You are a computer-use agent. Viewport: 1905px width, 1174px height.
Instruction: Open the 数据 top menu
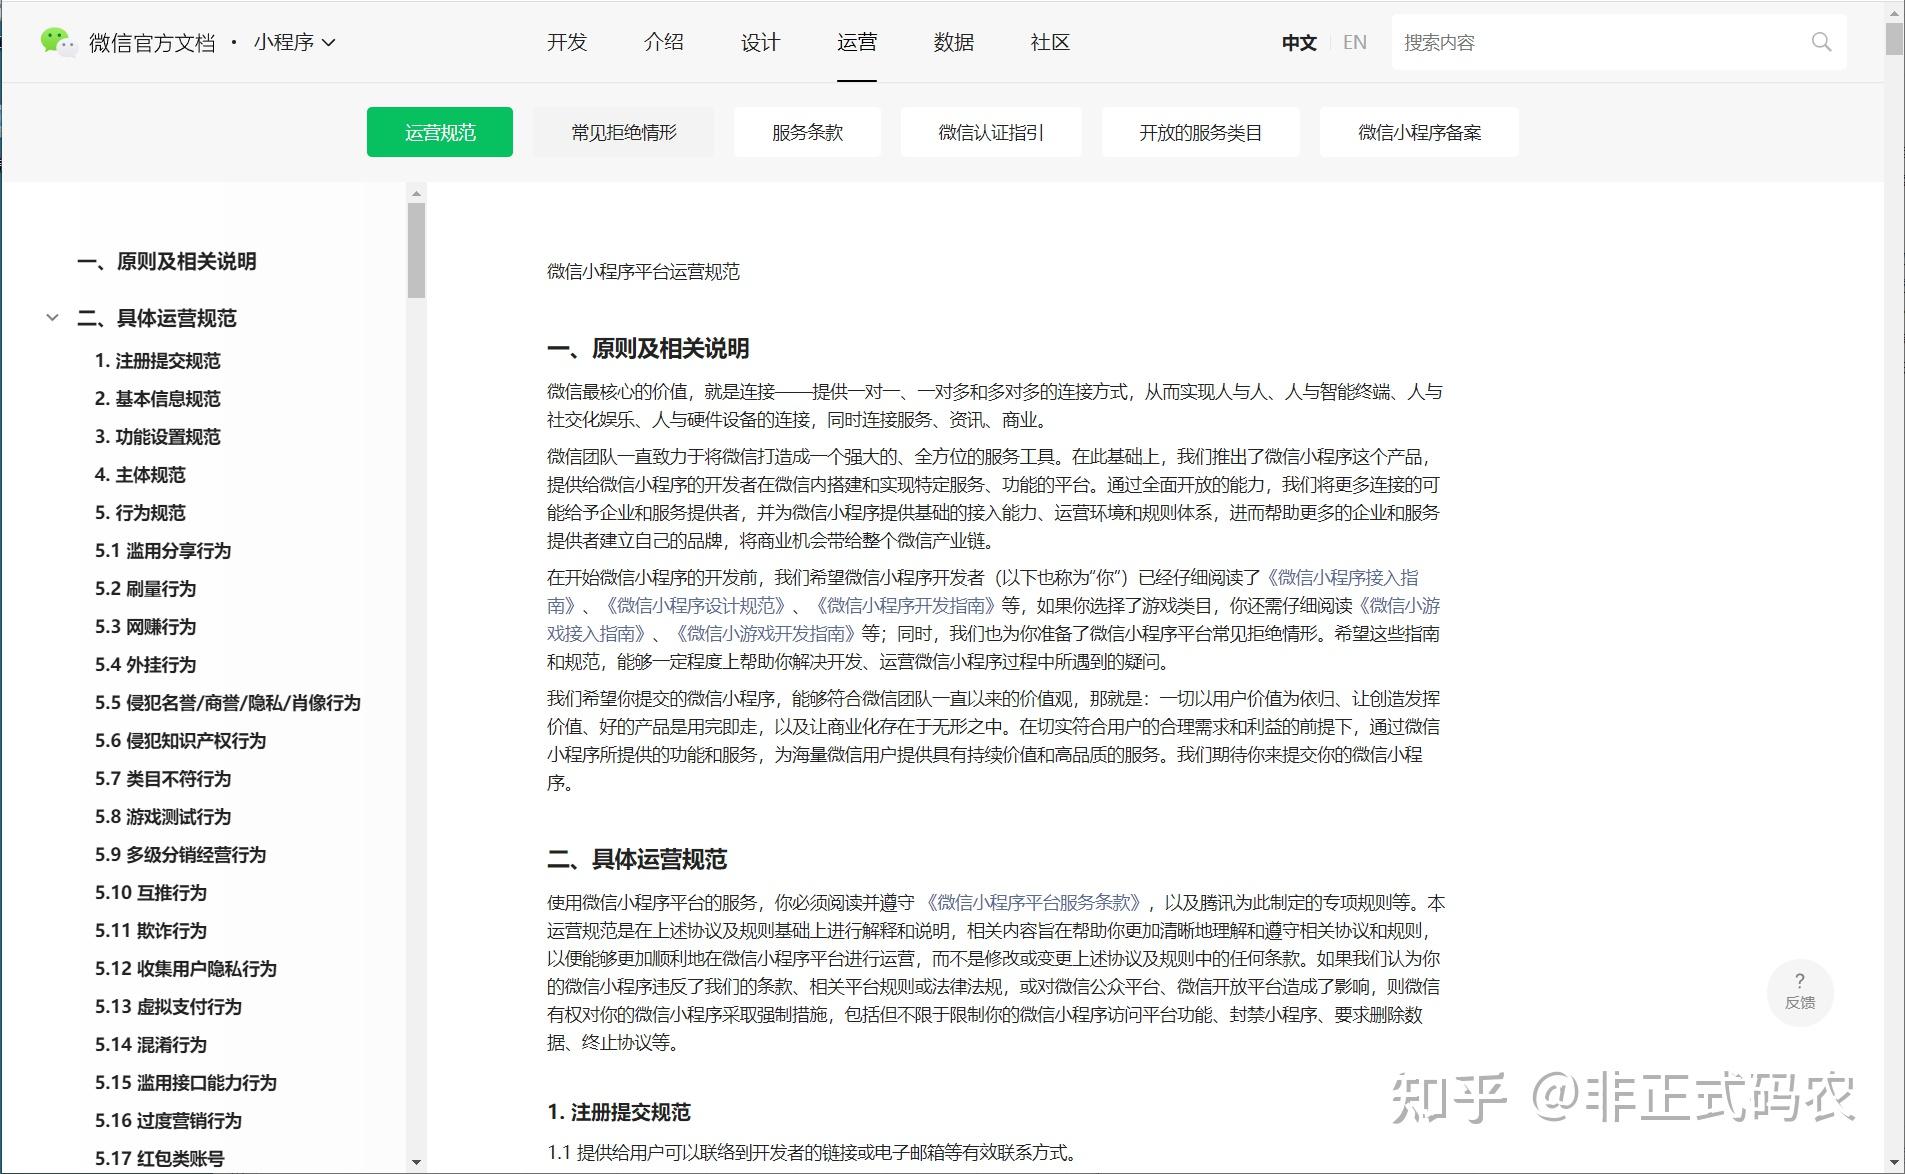coord(954,42)
